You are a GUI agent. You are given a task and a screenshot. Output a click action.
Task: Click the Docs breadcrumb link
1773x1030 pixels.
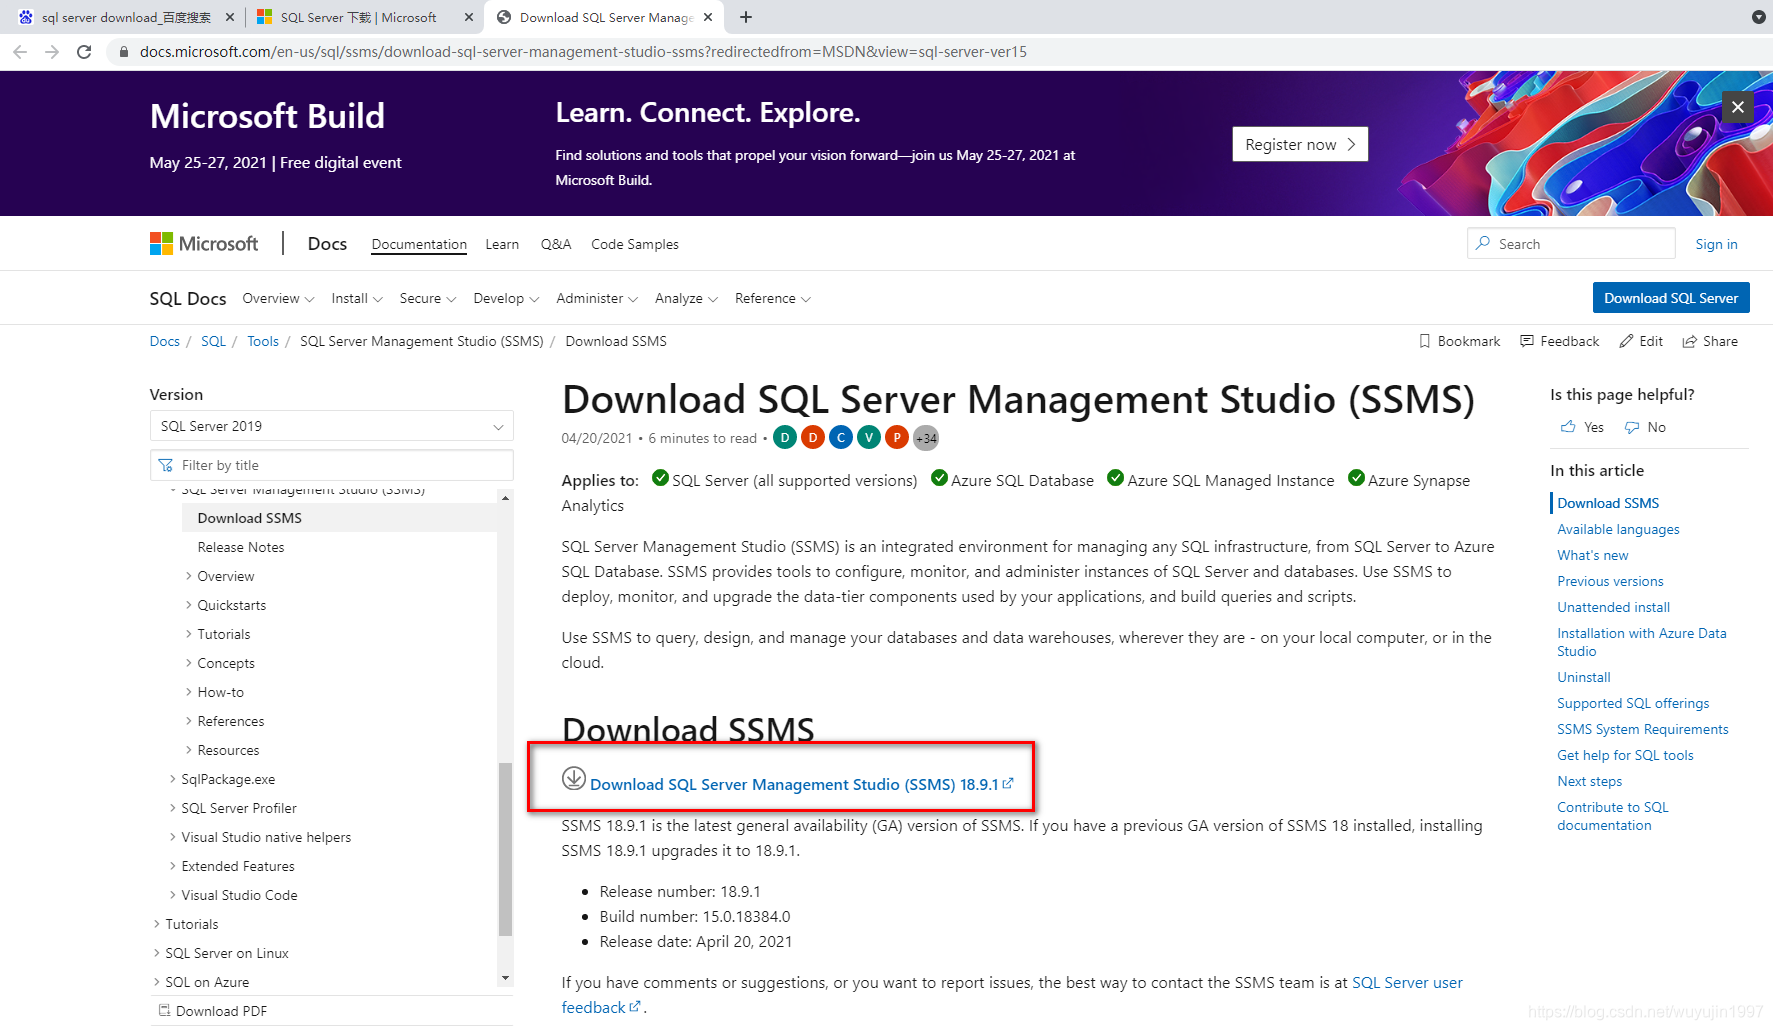(x=165, y=341)
